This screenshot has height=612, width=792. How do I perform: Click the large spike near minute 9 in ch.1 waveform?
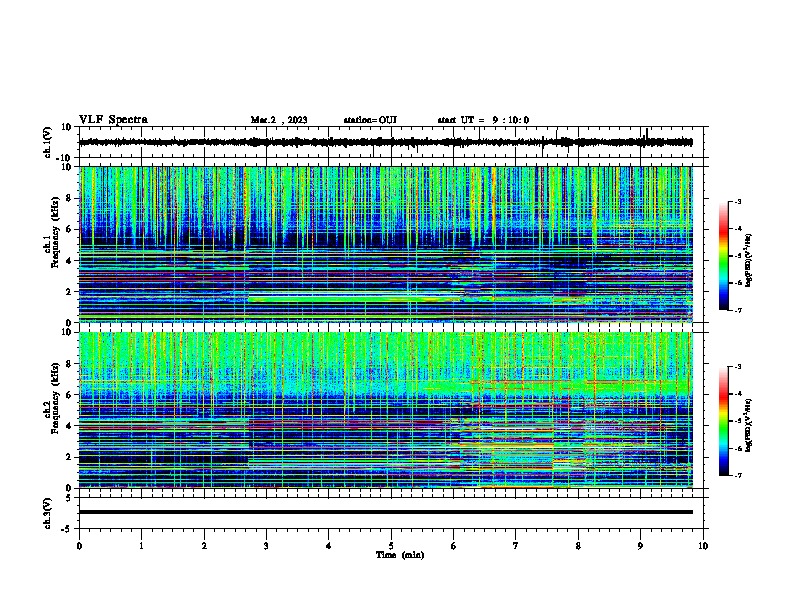click(647, 134)
